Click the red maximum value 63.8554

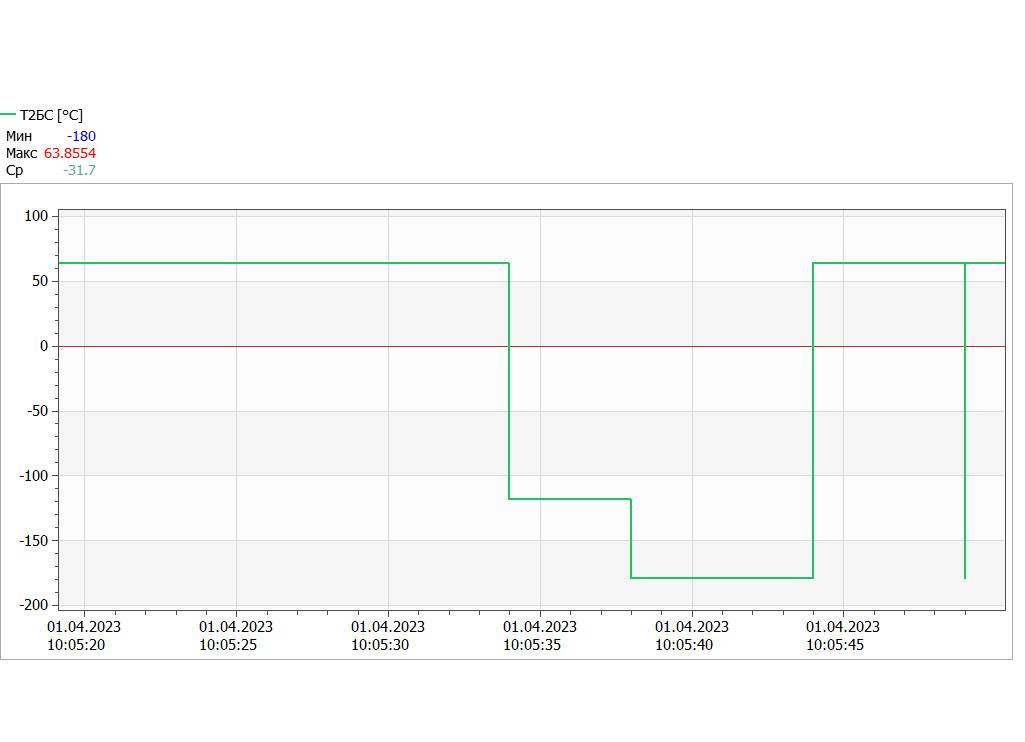tap(70, 153)
